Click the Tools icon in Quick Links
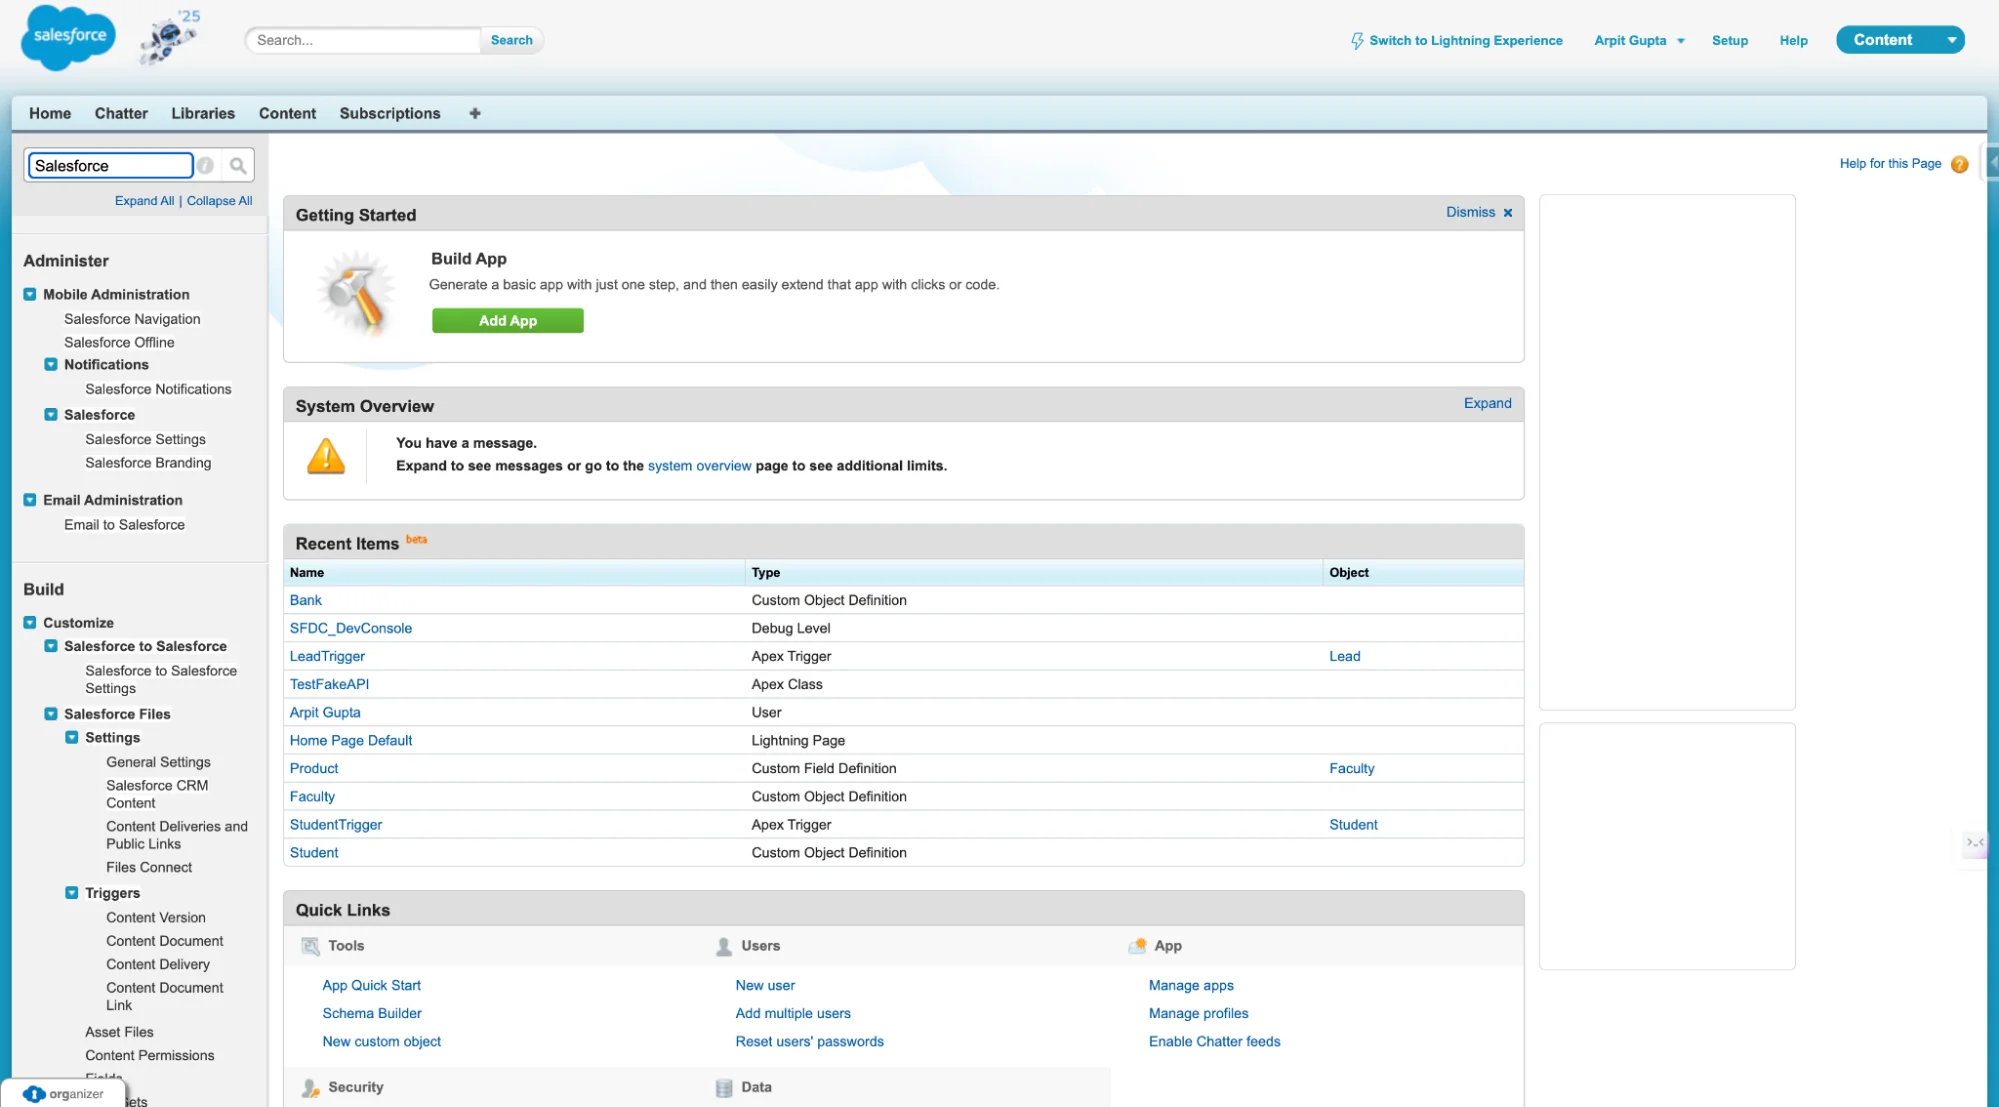This screenshot has height=1107, width=1999. point(310,945)
